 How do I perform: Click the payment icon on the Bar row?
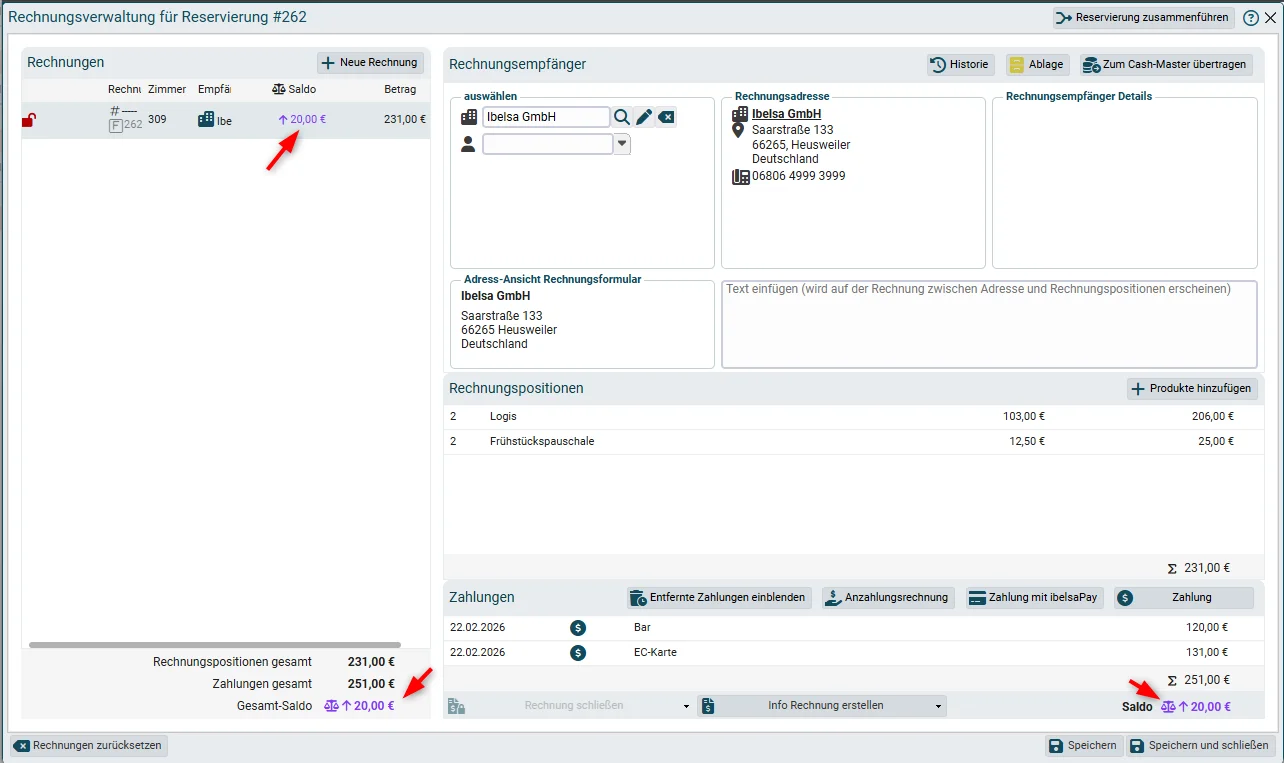pos(578,628)
